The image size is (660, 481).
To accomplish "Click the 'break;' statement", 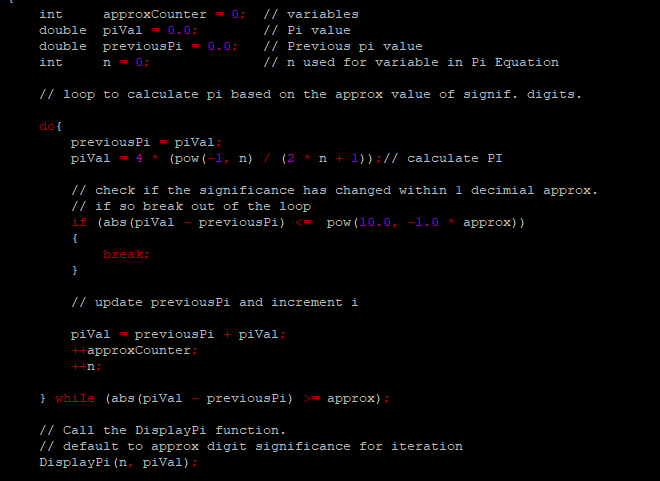I will (126, 254).
